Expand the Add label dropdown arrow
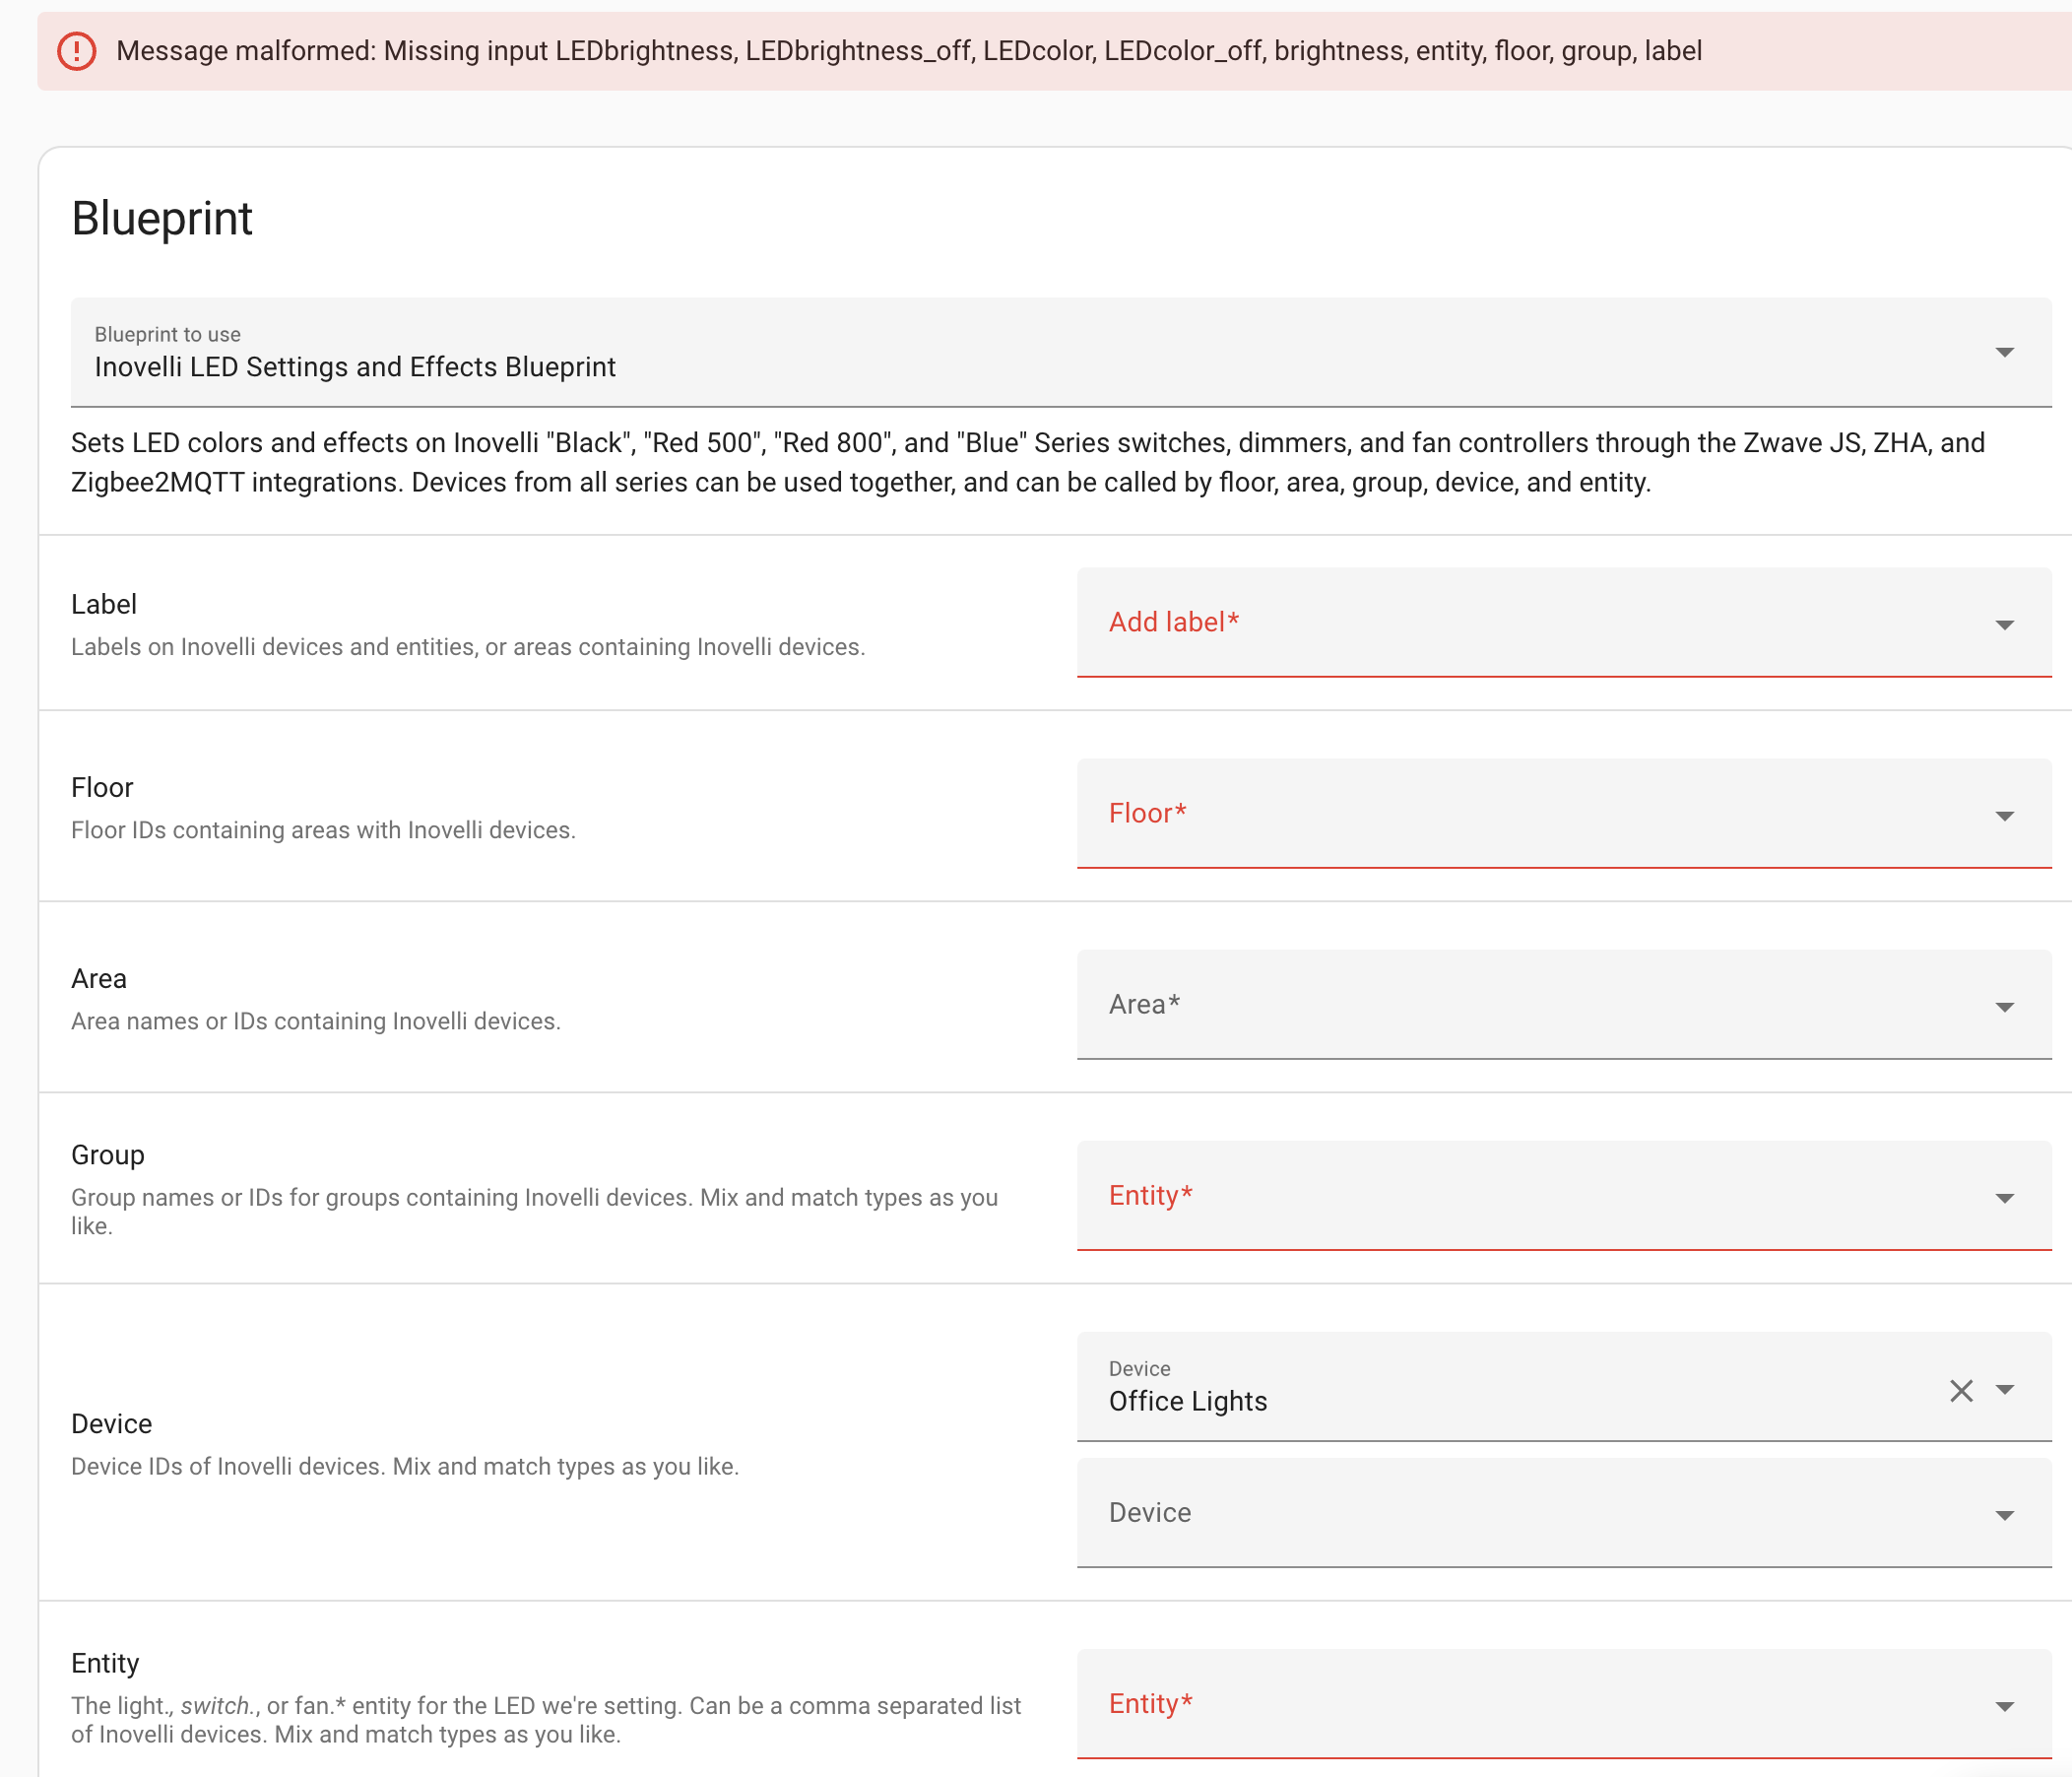Screen dimensions: 2072x1777 [x=2004, y=625]
